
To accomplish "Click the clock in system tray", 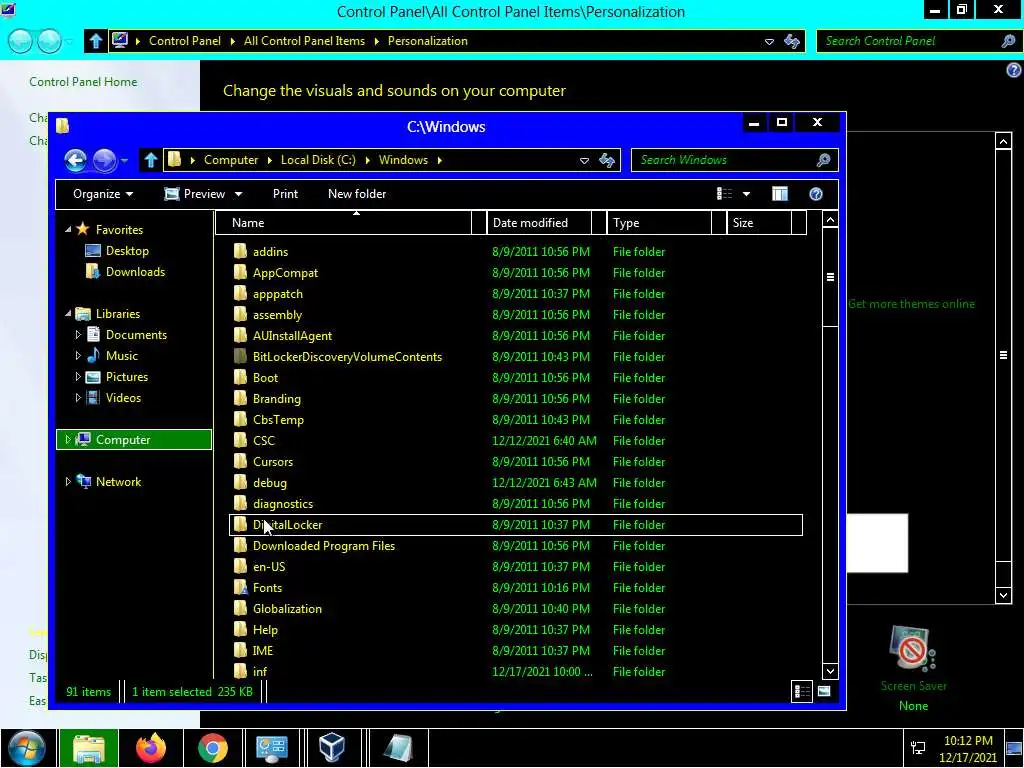I will click(968, 749).
